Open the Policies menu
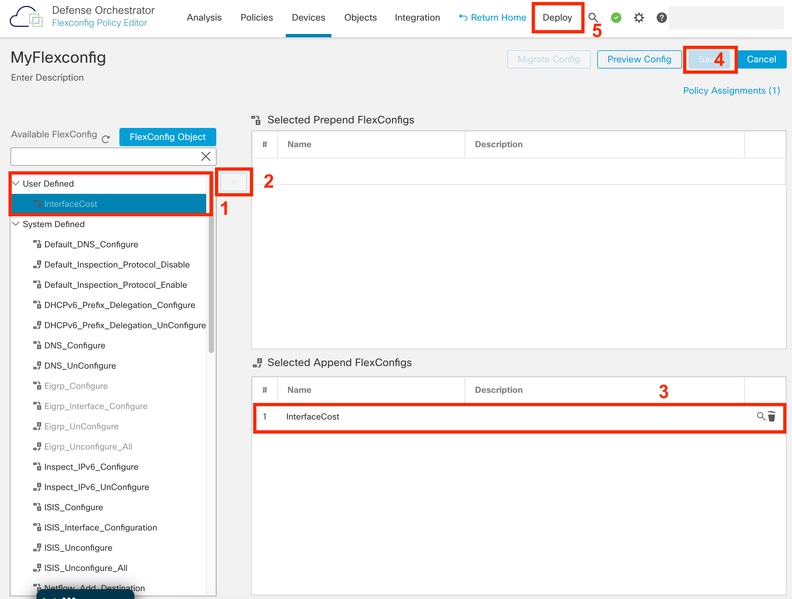The width and height of the screenshot is (792, 599). coord(257,18)
